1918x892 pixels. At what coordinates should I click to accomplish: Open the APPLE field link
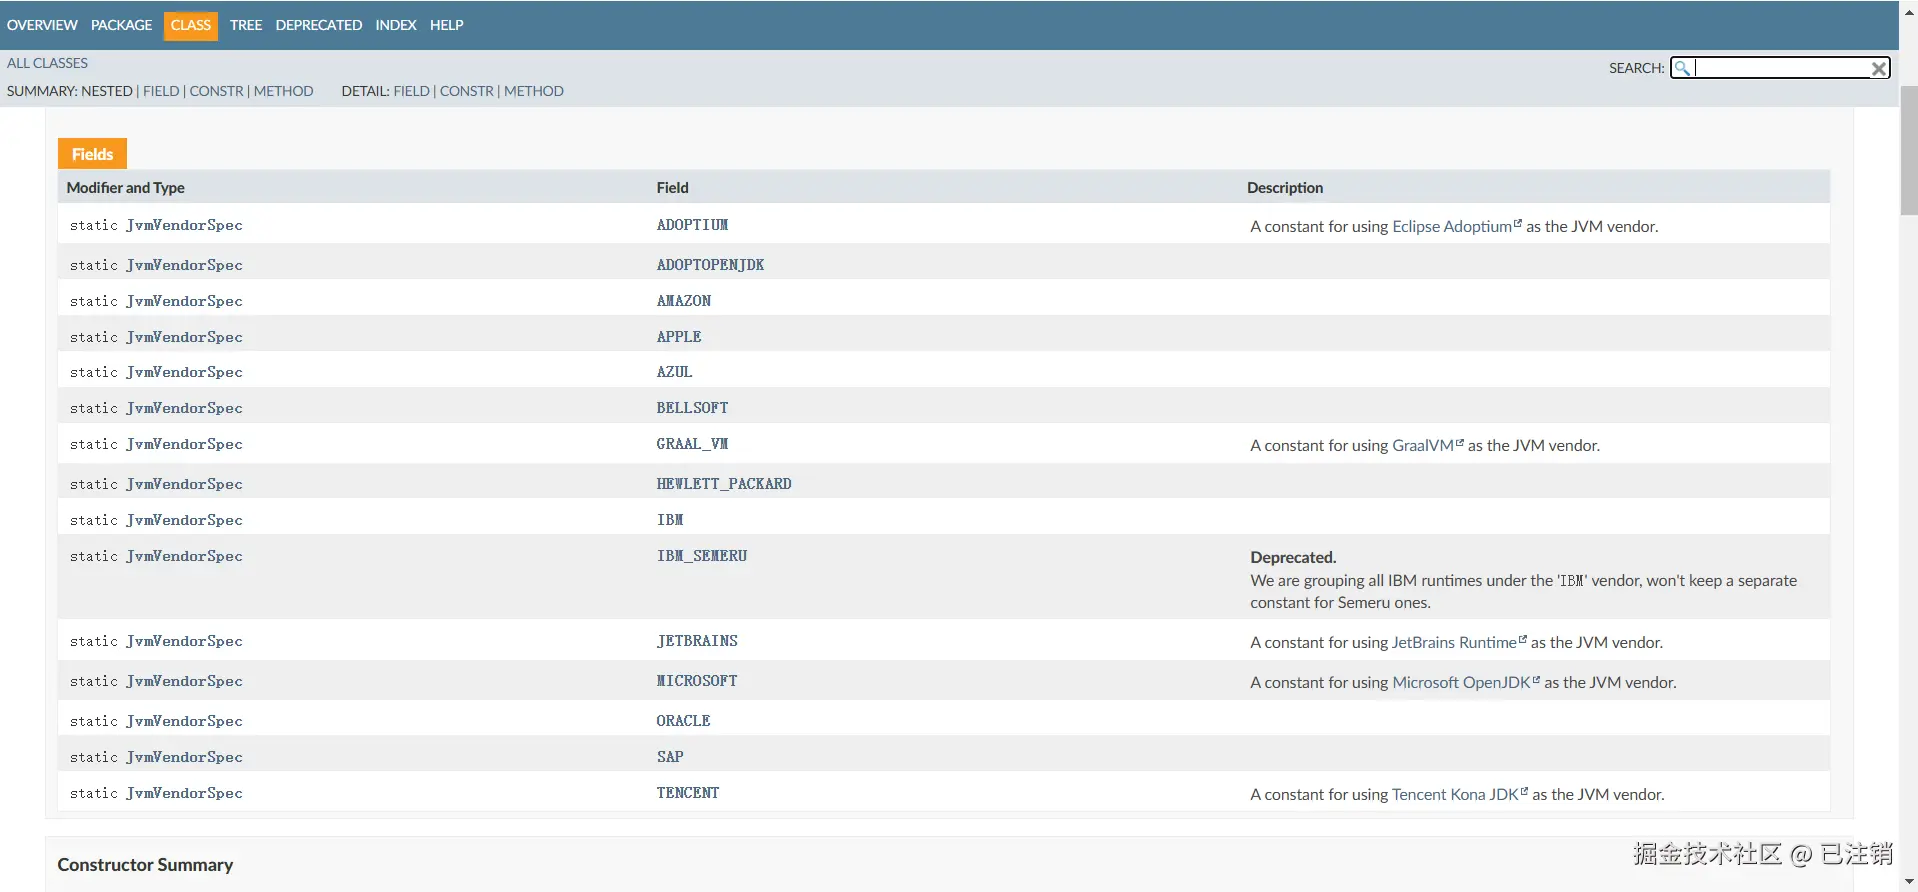pyautogui.click(x=679, y=337)
